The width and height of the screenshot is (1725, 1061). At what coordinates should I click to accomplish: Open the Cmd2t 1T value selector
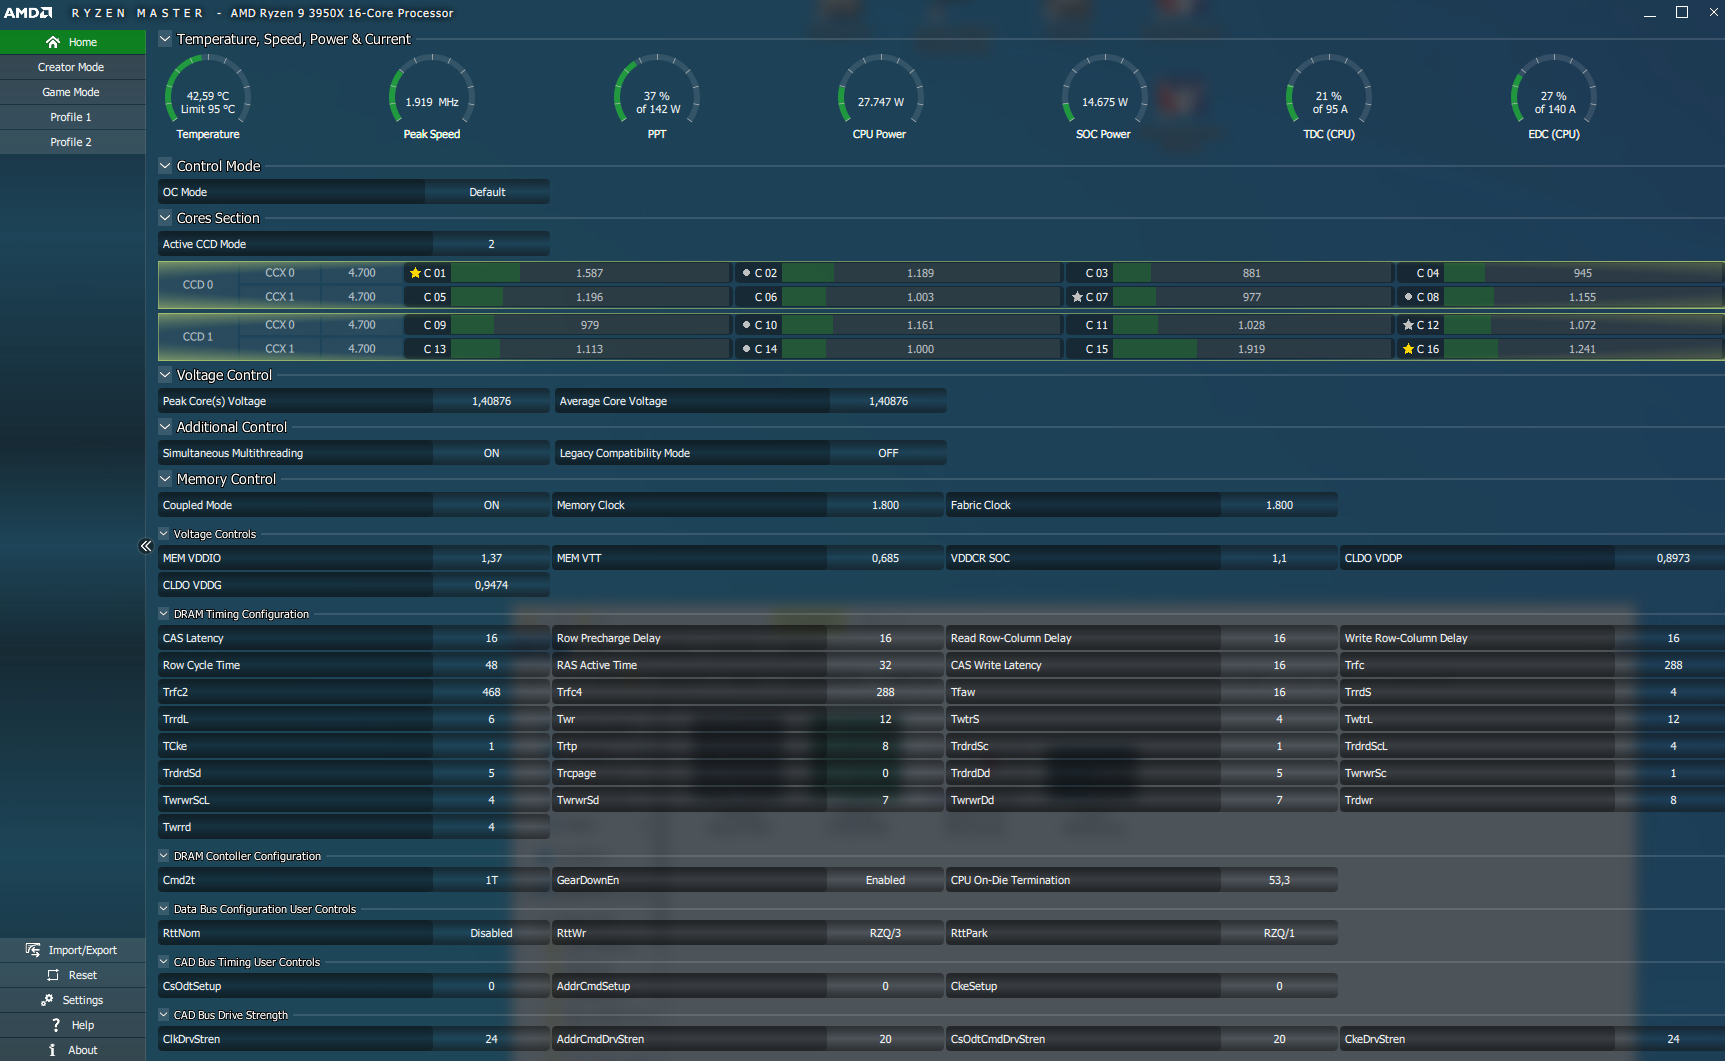(491, 880)
